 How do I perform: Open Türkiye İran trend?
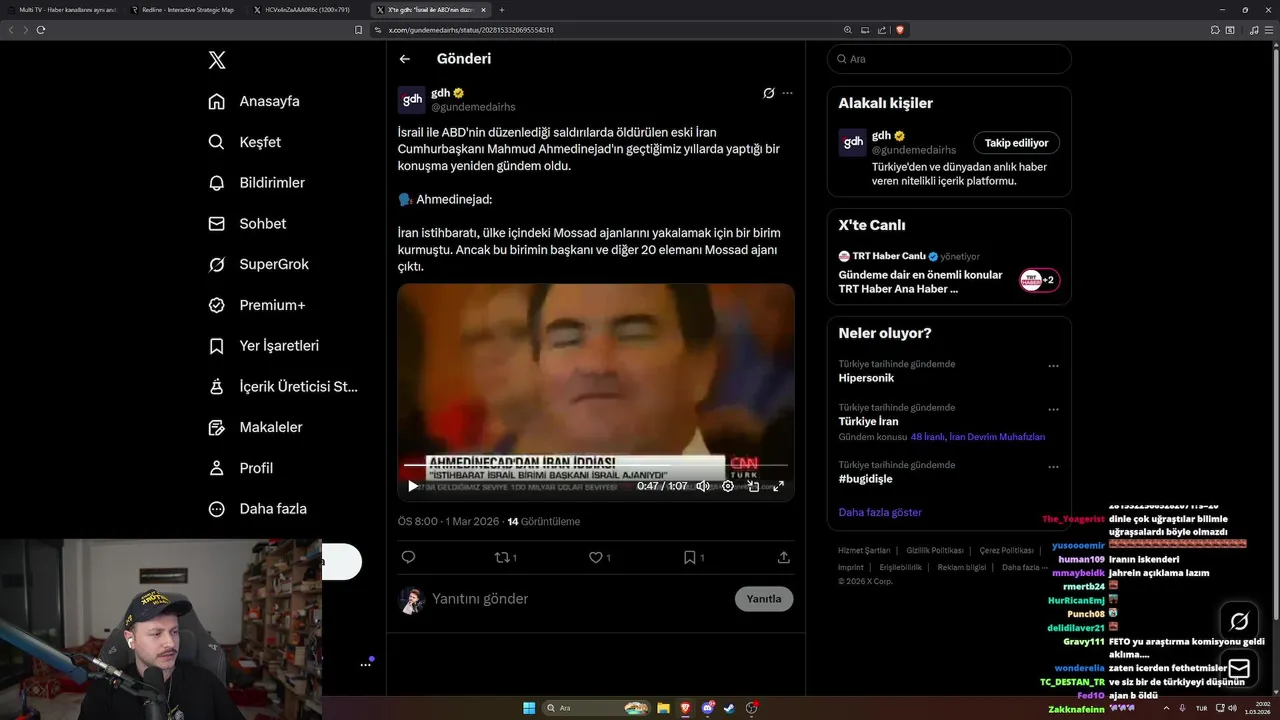[x=868, y=421]
